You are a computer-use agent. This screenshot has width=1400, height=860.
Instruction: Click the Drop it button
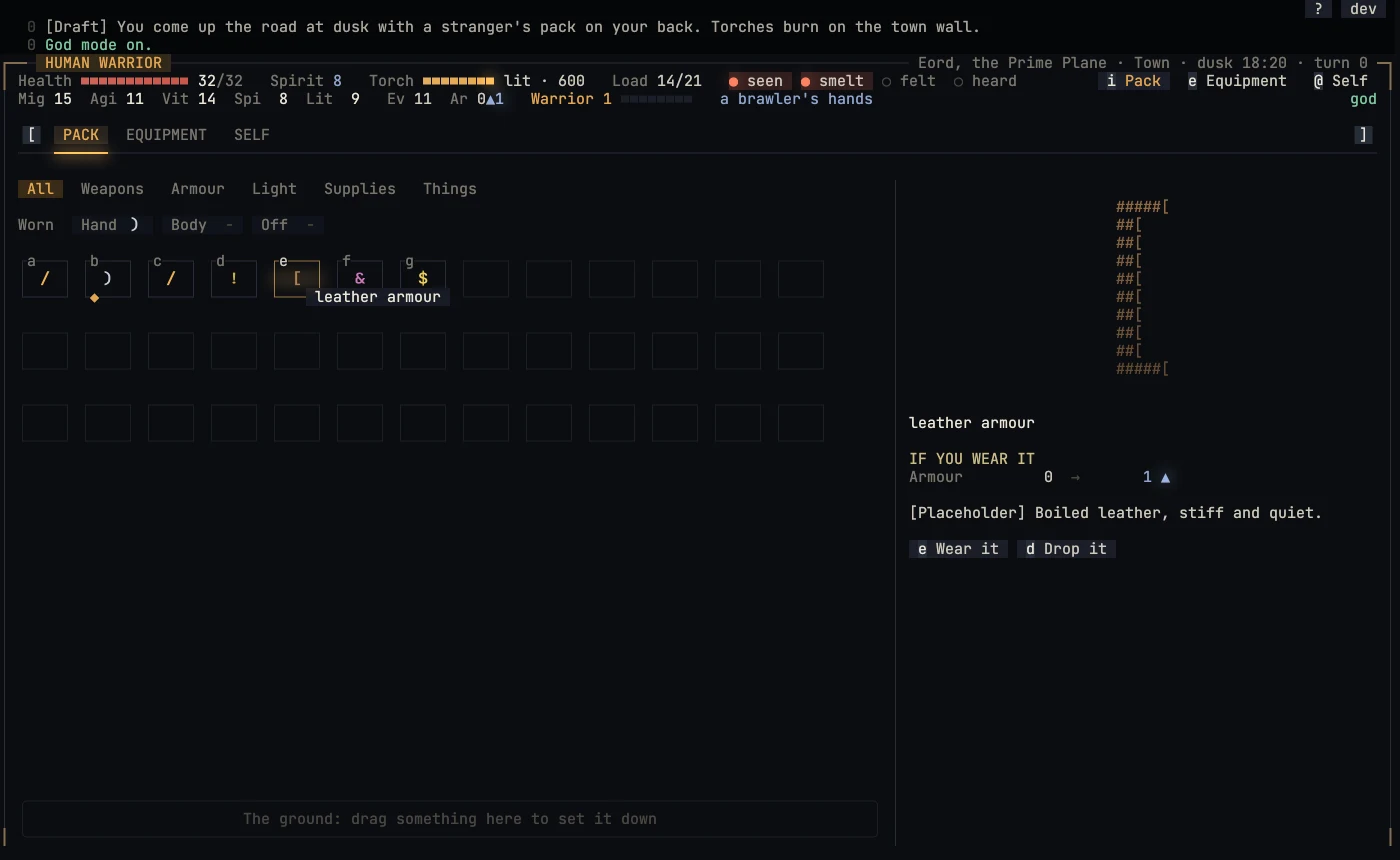pyautogui.click(x=1066, y=549)
